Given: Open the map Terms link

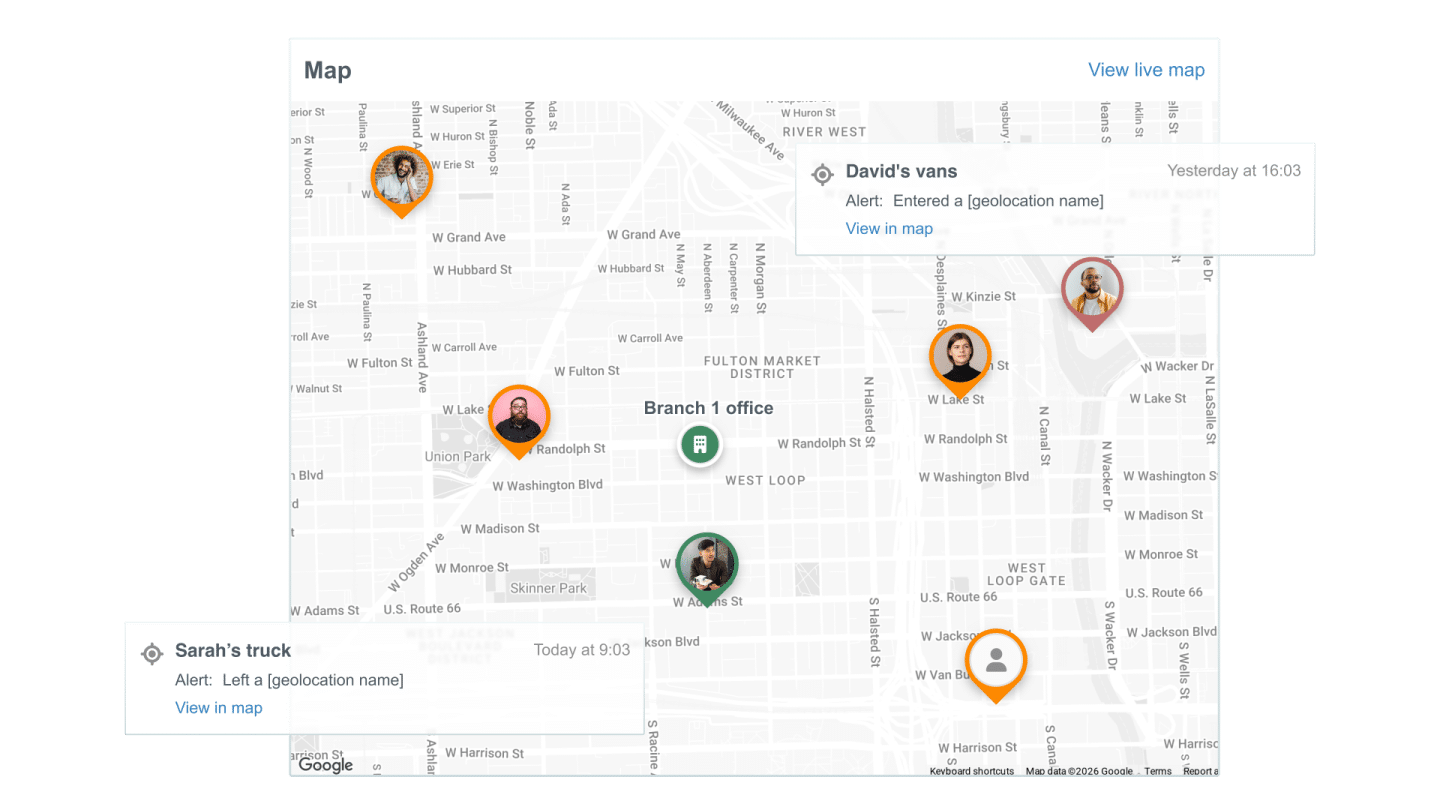Looking at the screenshot, I should (x=1158, y=771).
